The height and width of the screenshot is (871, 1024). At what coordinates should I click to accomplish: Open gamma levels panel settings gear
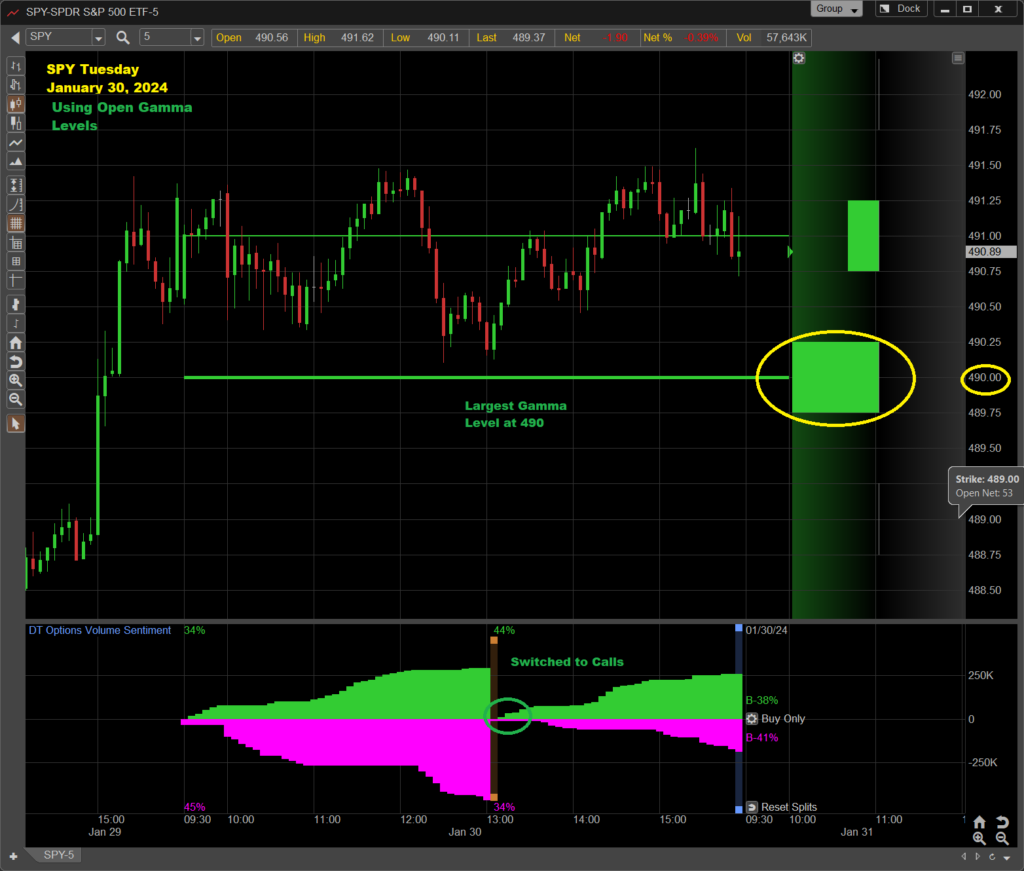(x=799, y=58)
